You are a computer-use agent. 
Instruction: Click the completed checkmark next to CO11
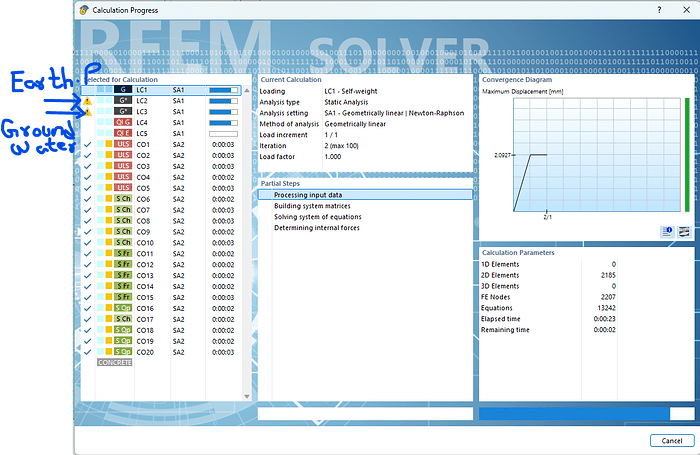coord(88,254)
